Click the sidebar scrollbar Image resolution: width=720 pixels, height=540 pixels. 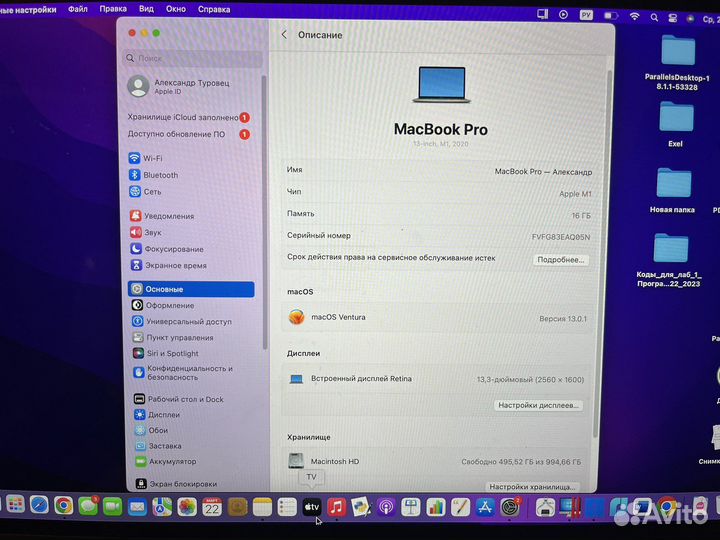click(264, 212)
